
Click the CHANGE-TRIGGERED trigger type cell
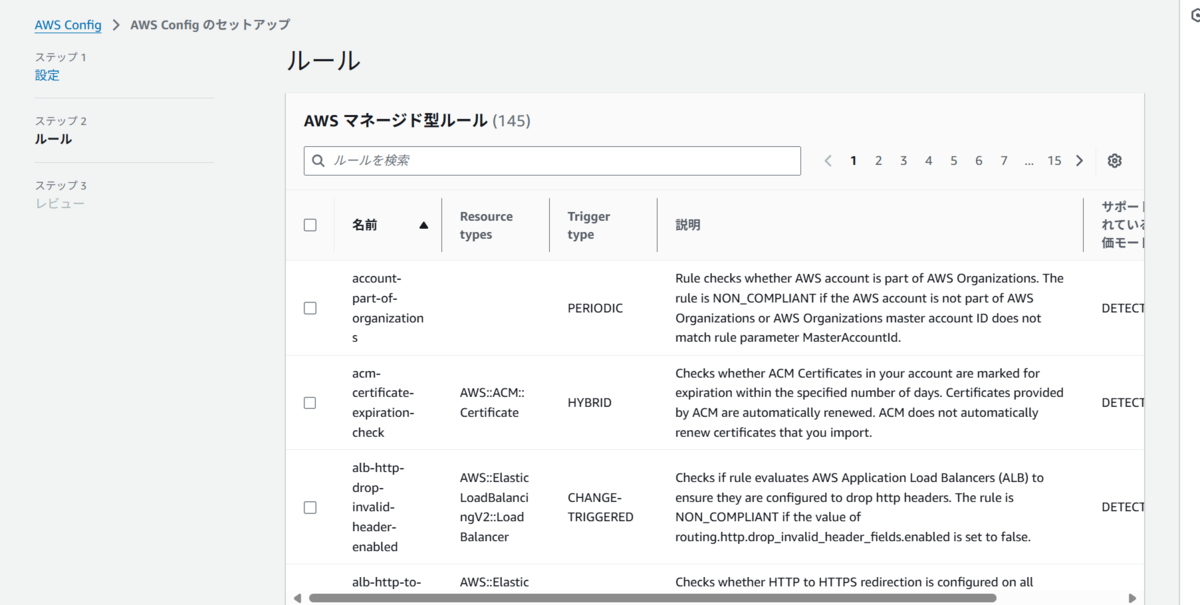(601, 507)
